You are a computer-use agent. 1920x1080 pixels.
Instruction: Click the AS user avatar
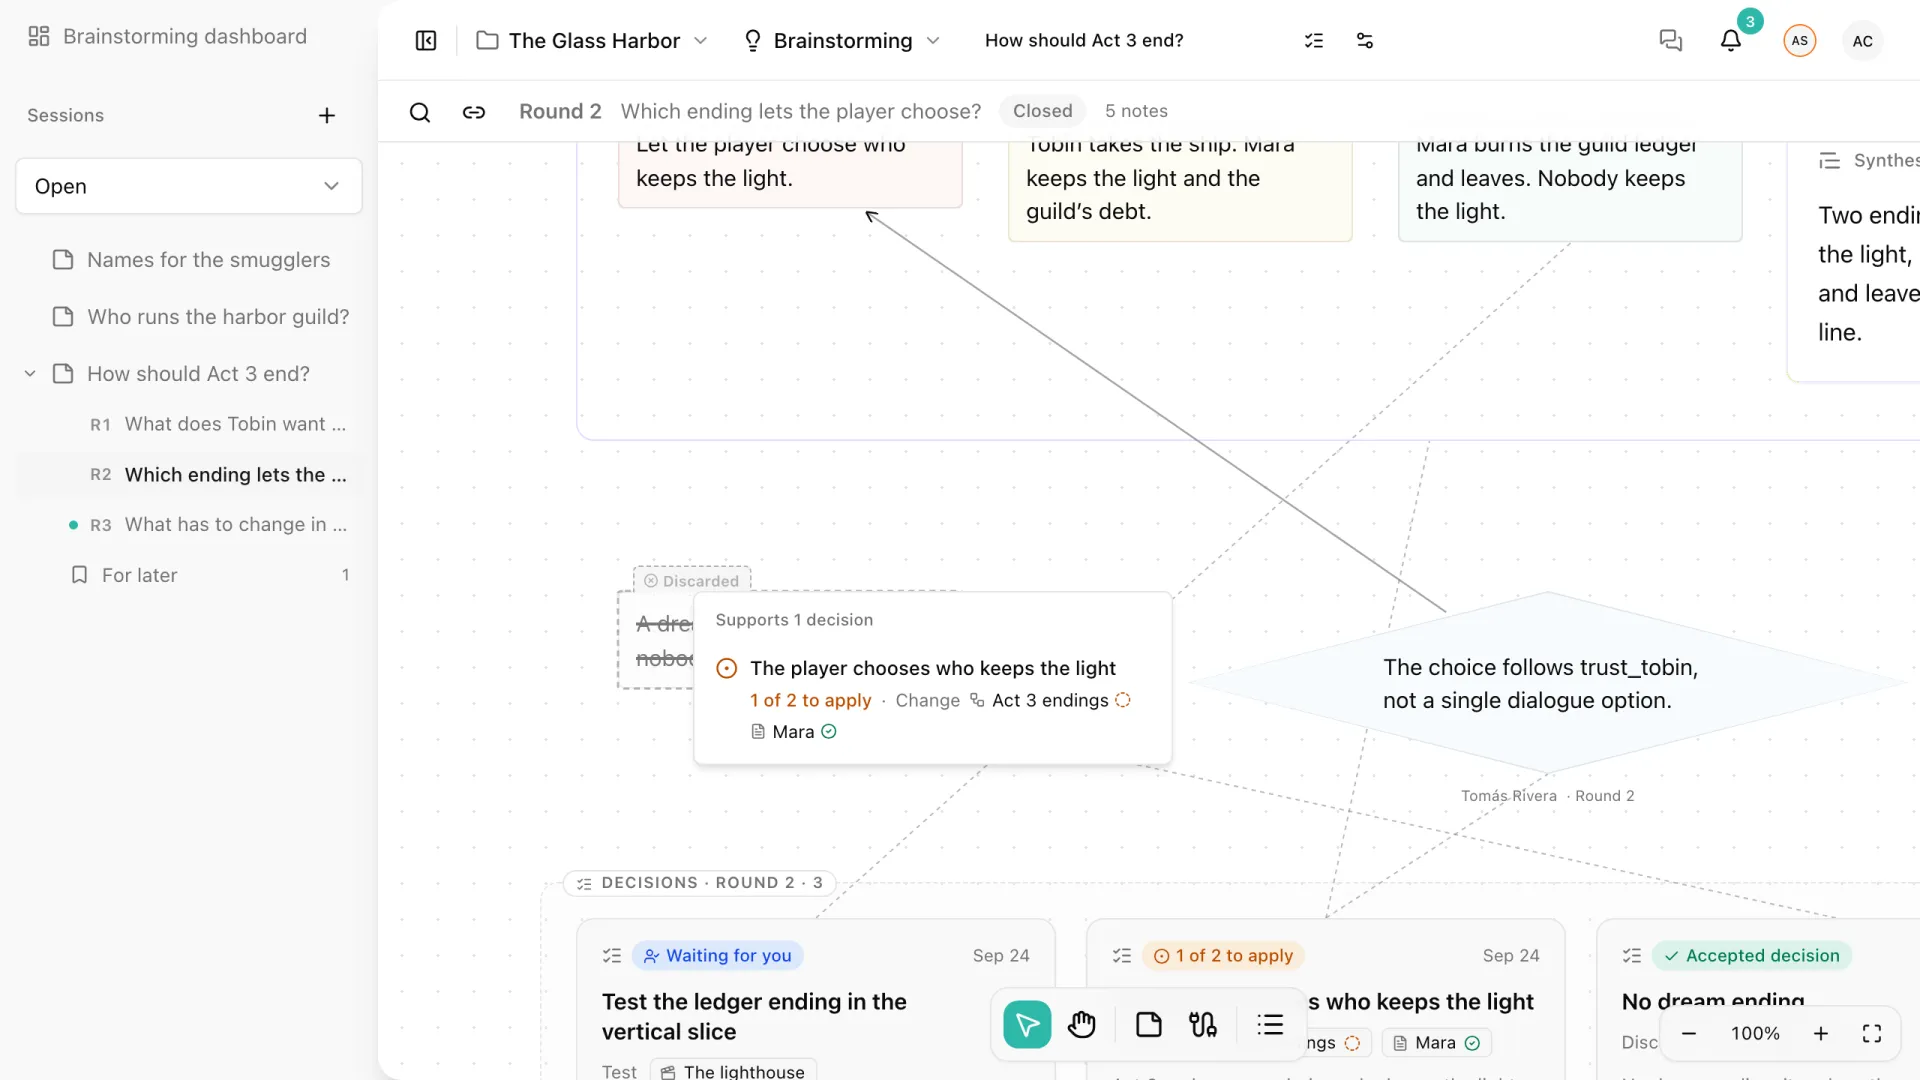[x=1800, y=41]
